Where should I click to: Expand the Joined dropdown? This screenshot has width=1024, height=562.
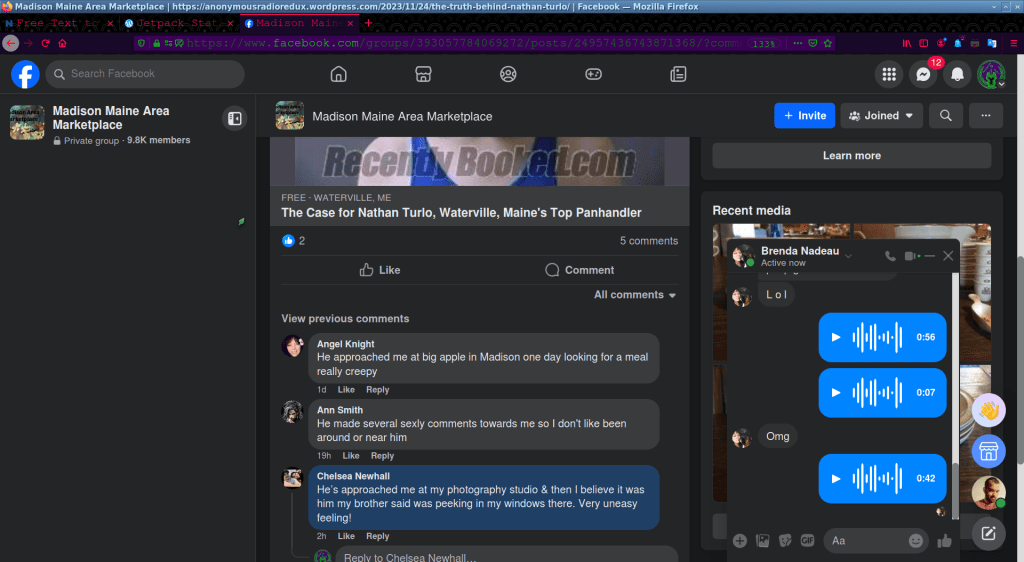[881, 116]
